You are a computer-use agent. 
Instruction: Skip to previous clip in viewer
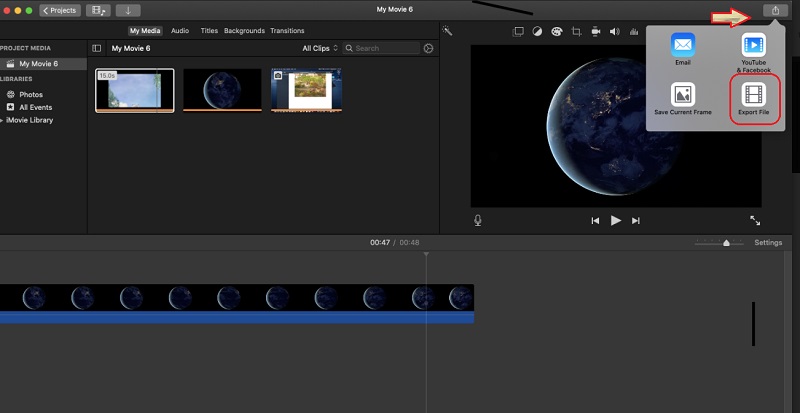(595, 221)
